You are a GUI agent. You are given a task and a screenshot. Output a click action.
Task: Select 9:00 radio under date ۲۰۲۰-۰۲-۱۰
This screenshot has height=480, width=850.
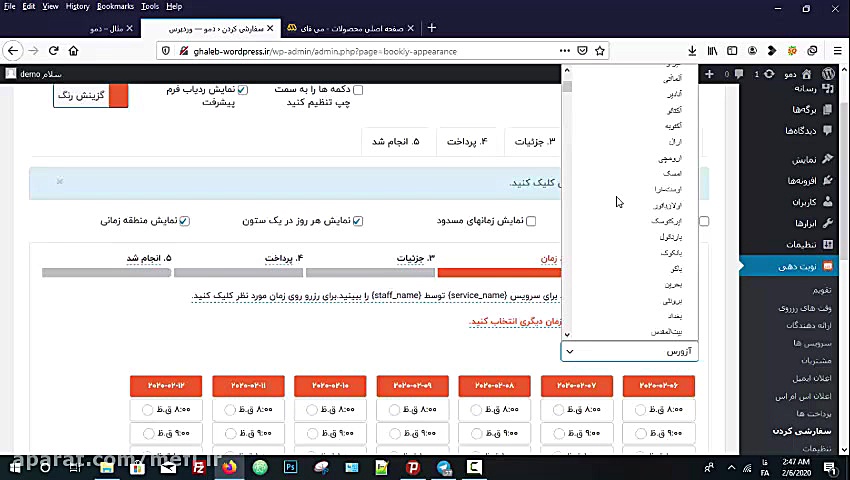tap(312, 433)
